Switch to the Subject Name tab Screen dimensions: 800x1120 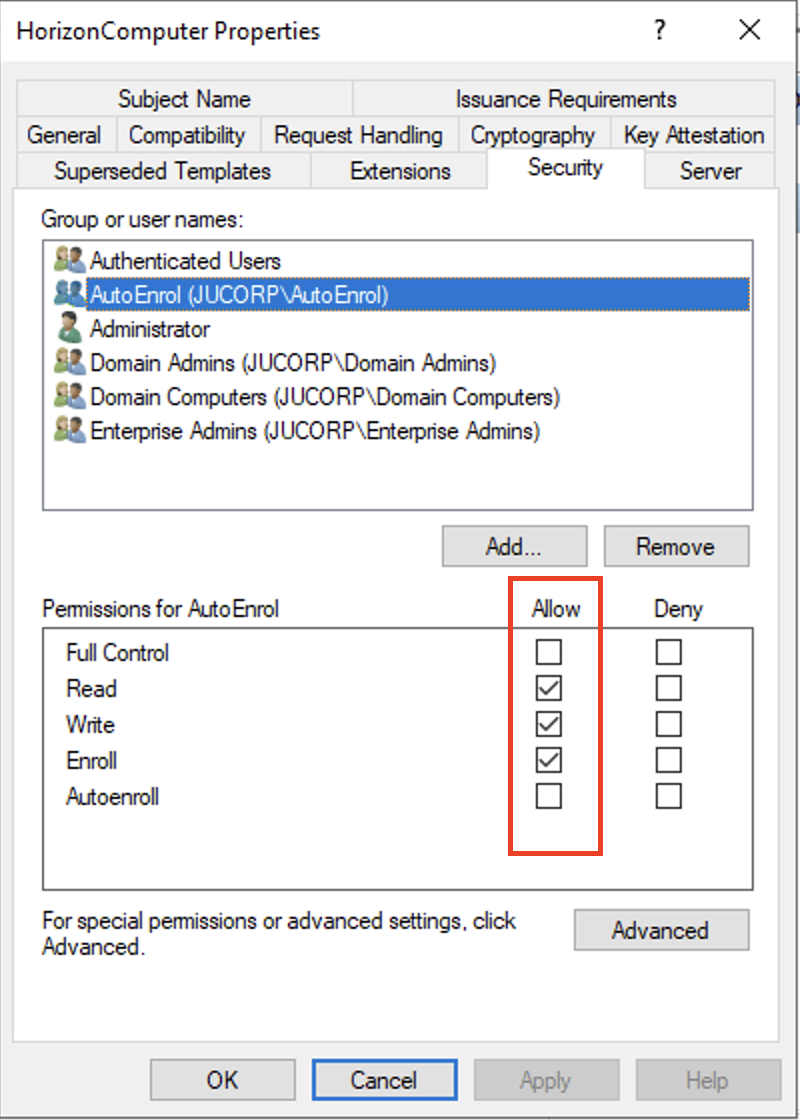tap(184, 99)
